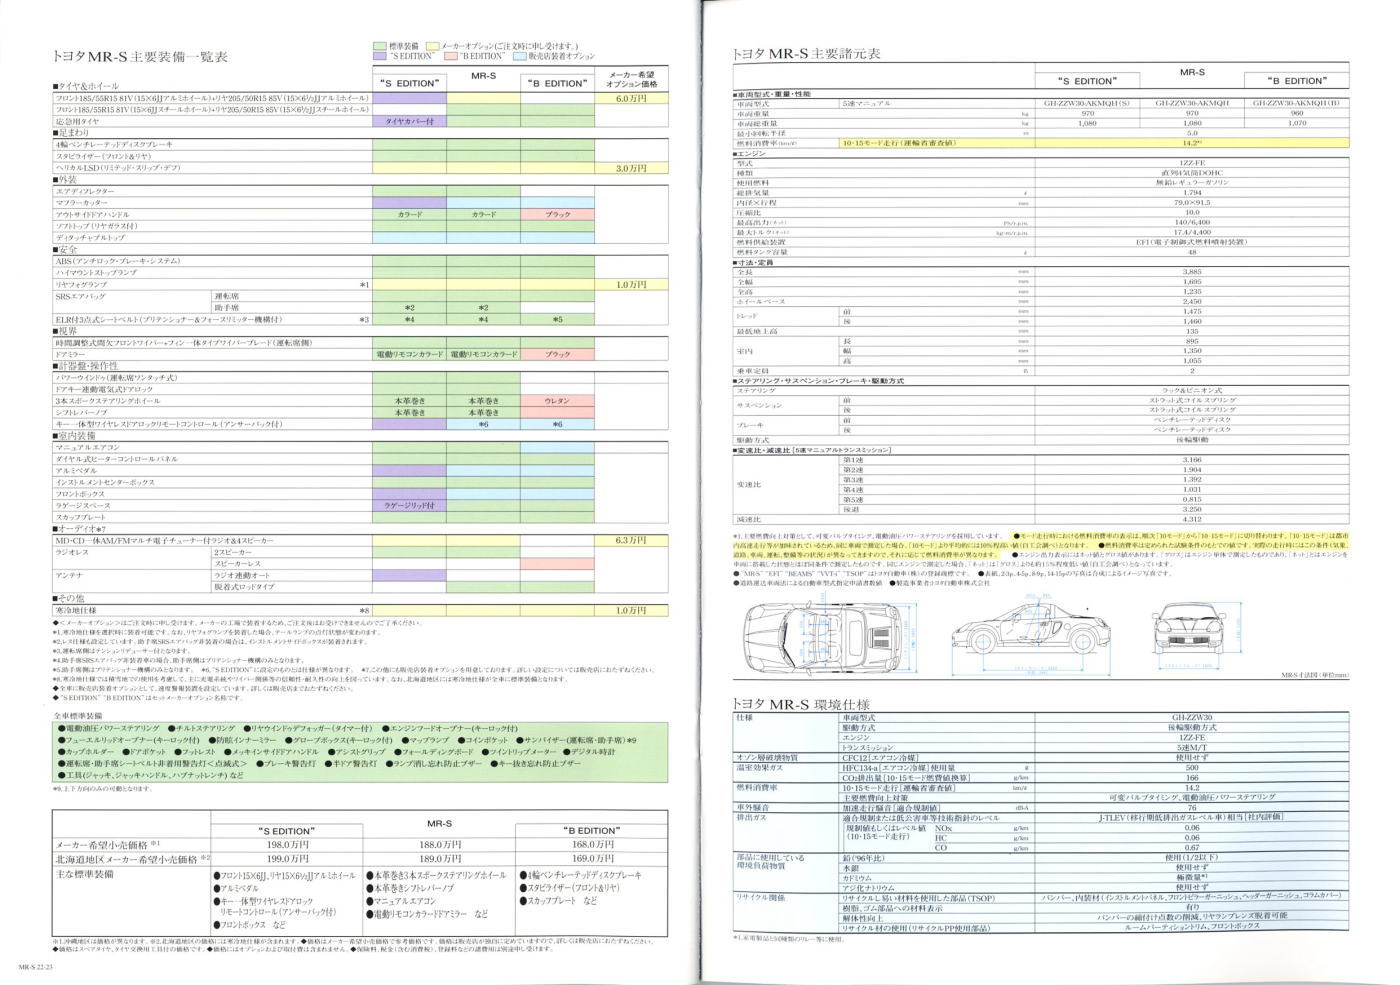Click the トヨタ MR-S 主要諸元表 heading

805,54
